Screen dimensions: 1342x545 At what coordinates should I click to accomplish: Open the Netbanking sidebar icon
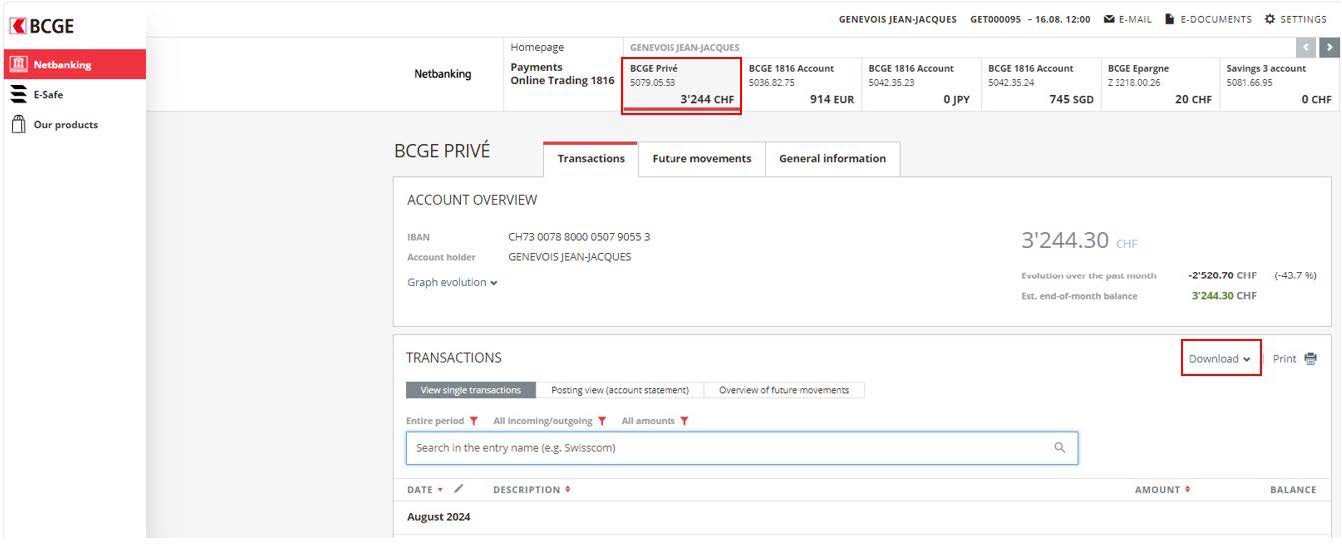coord(19,65)
